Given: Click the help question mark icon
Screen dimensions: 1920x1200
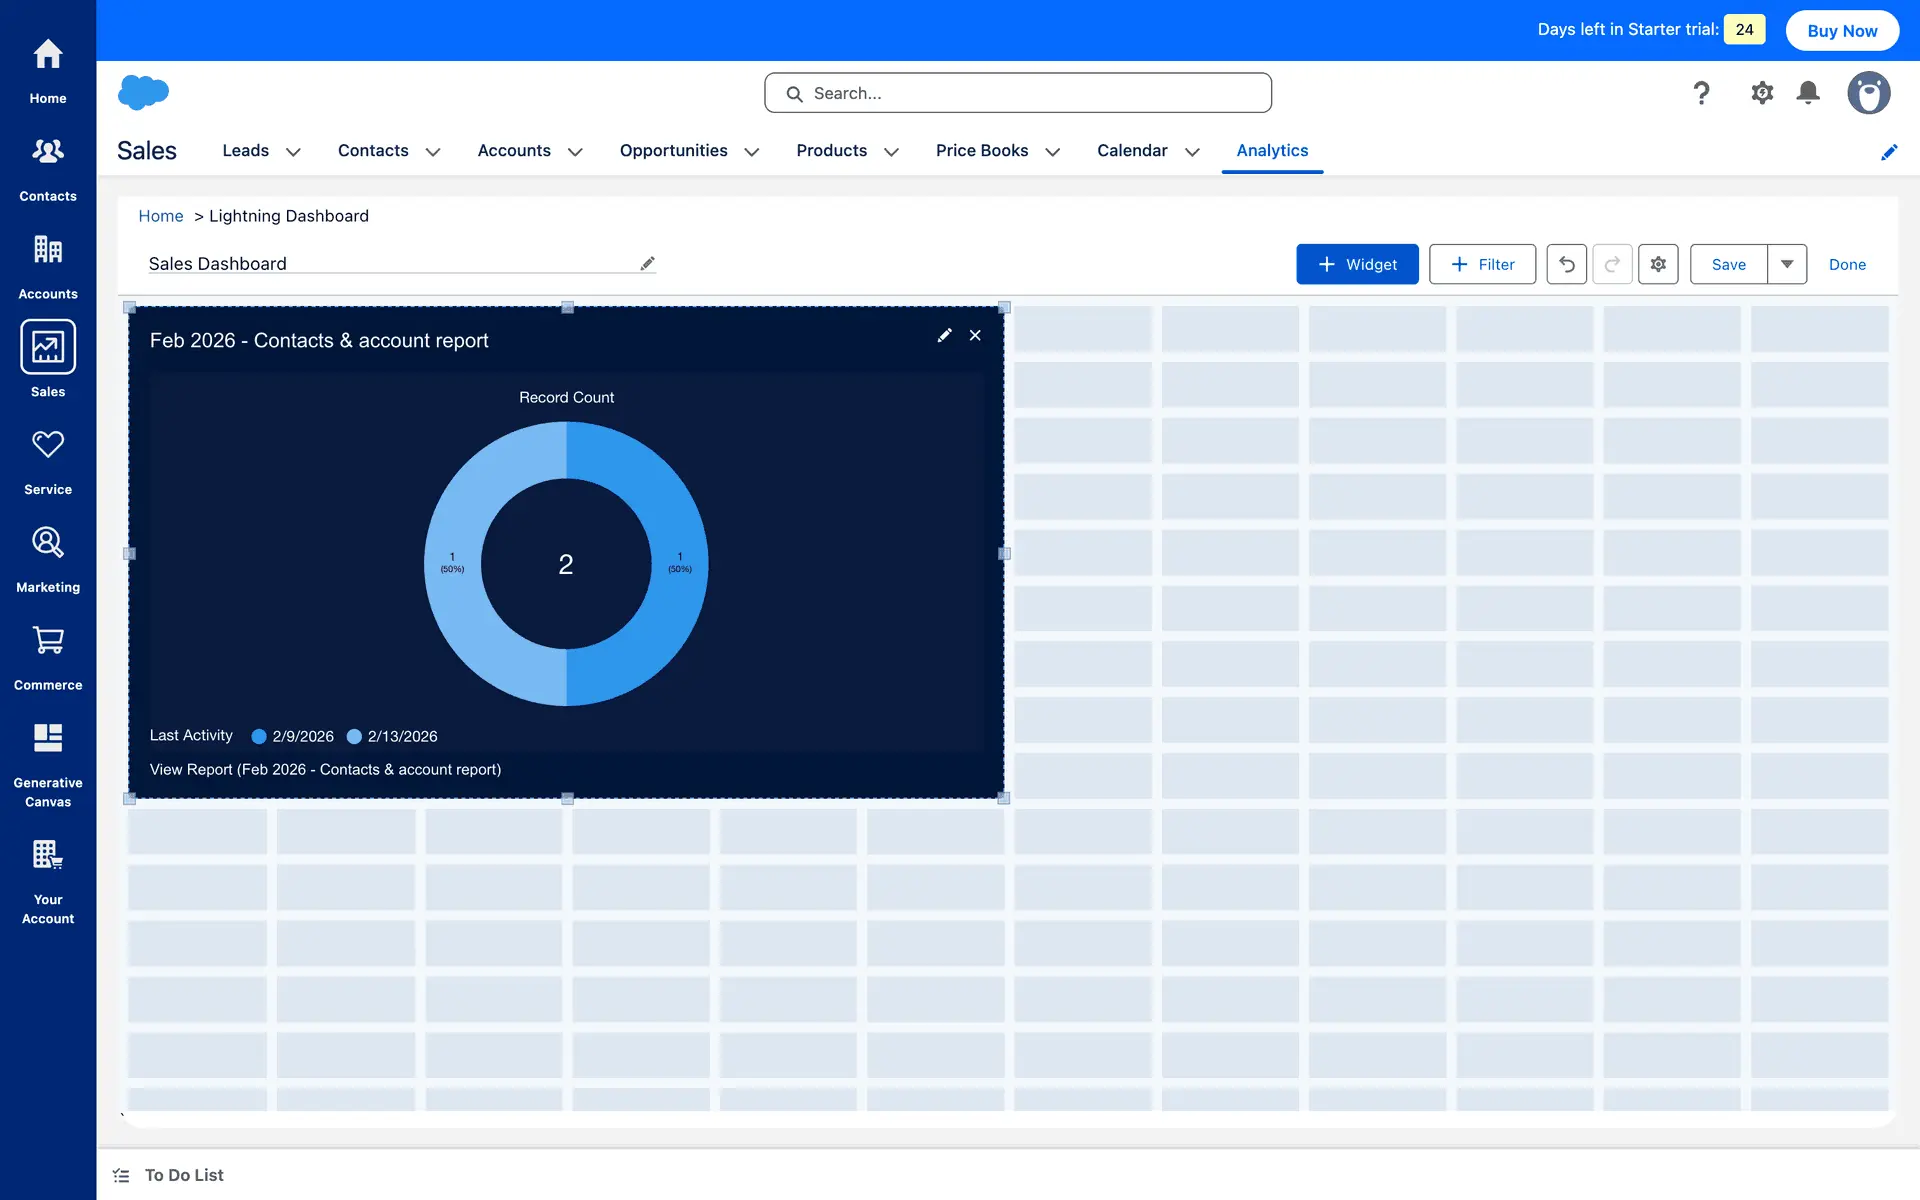Looking at the screenshot, I should pyautogui.click(x=1701, y=93).
